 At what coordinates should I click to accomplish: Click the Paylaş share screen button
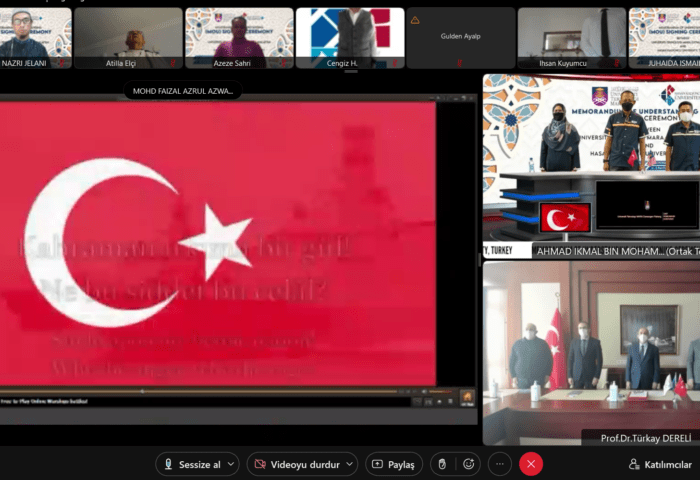[x=394, y=464]
